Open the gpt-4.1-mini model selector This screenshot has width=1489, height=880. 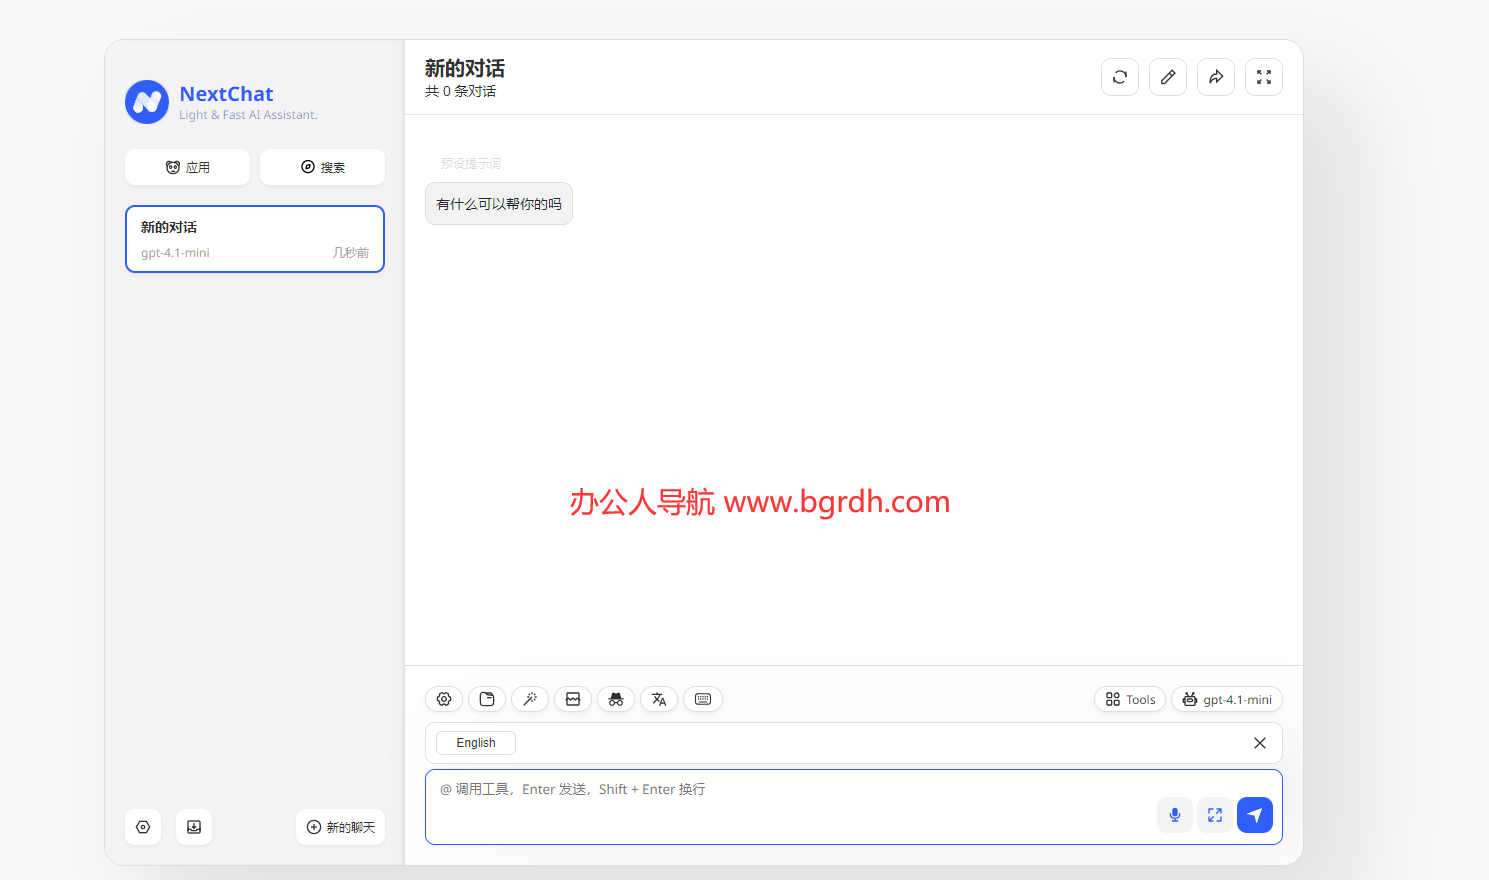[x=1227, y=699]
